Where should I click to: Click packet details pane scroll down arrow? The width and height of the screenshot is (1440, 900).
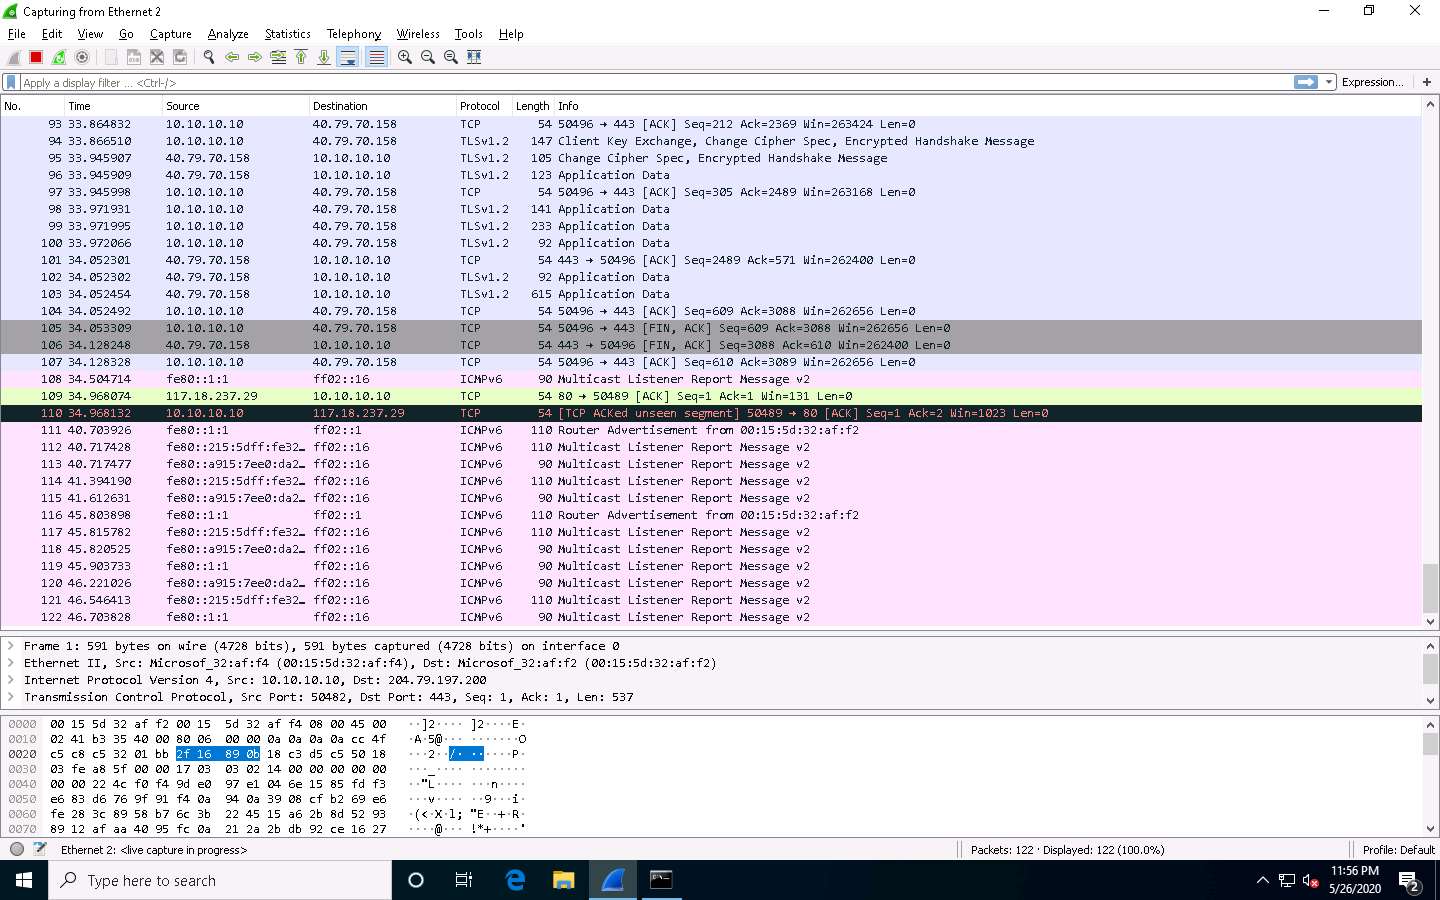pos(1430,701)
